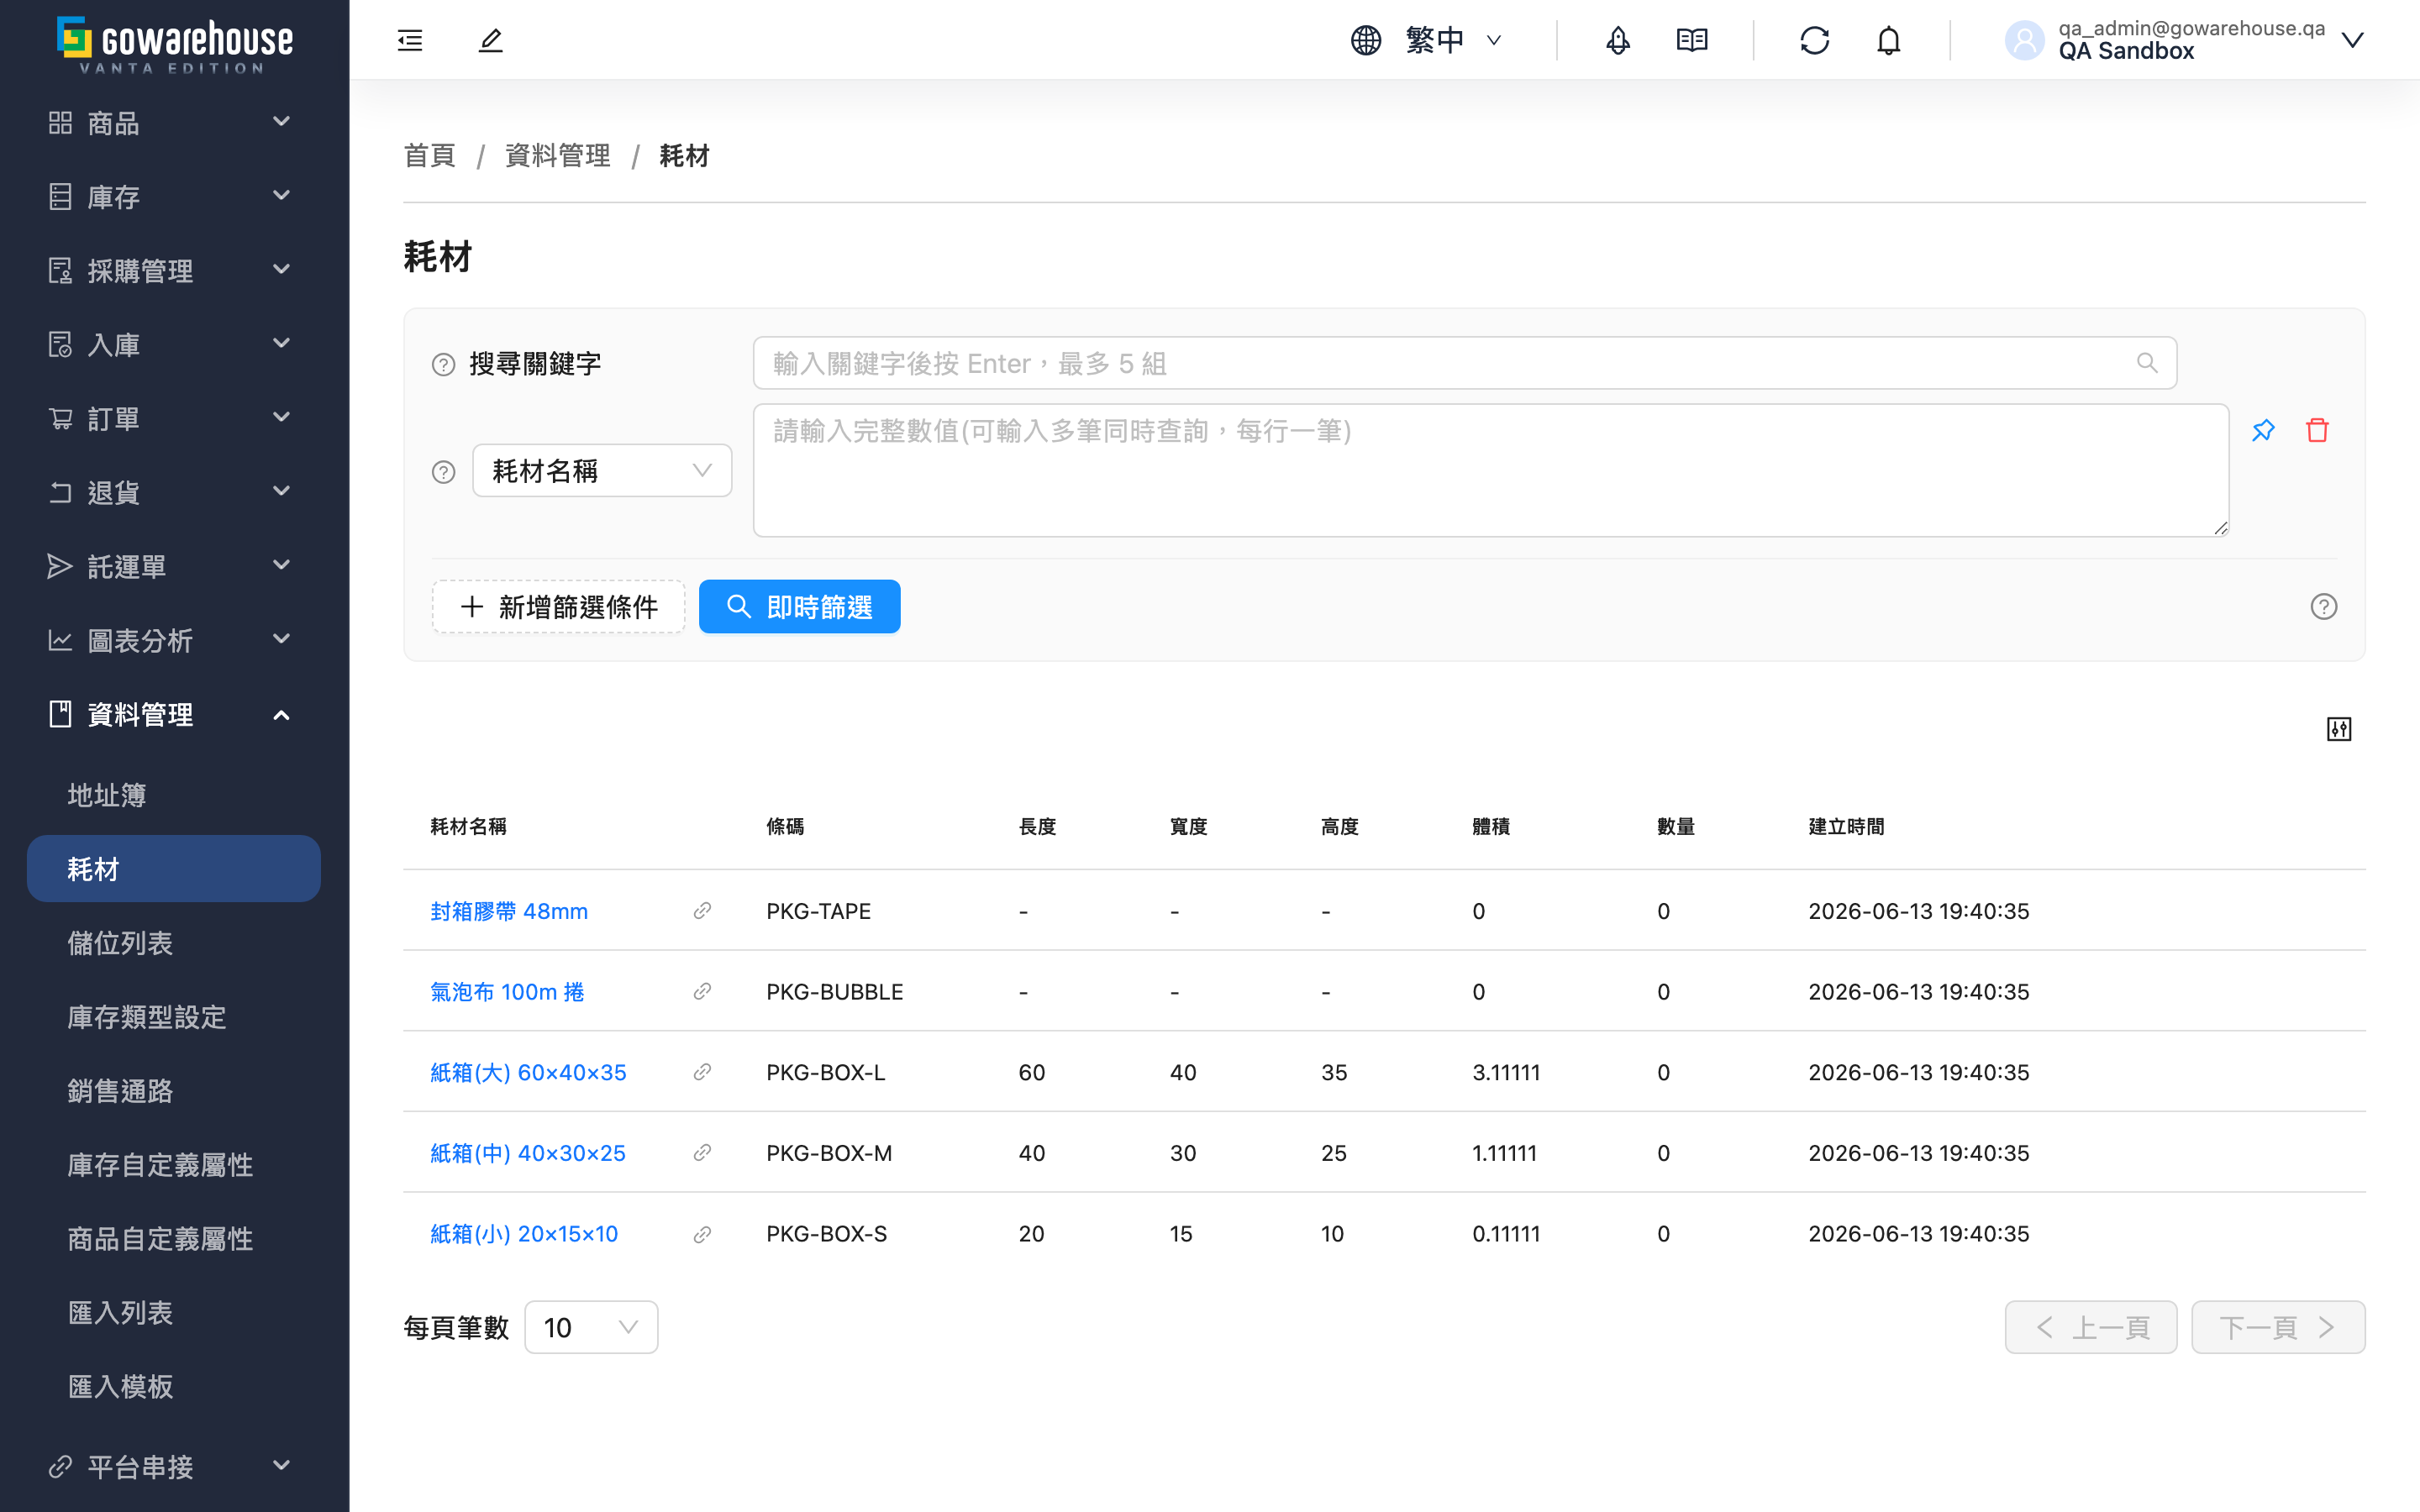Copy link icon for 紙箱(中) 40×30×25
This screenshot has width=2420, height=1512.
(x=702, y=1153)
